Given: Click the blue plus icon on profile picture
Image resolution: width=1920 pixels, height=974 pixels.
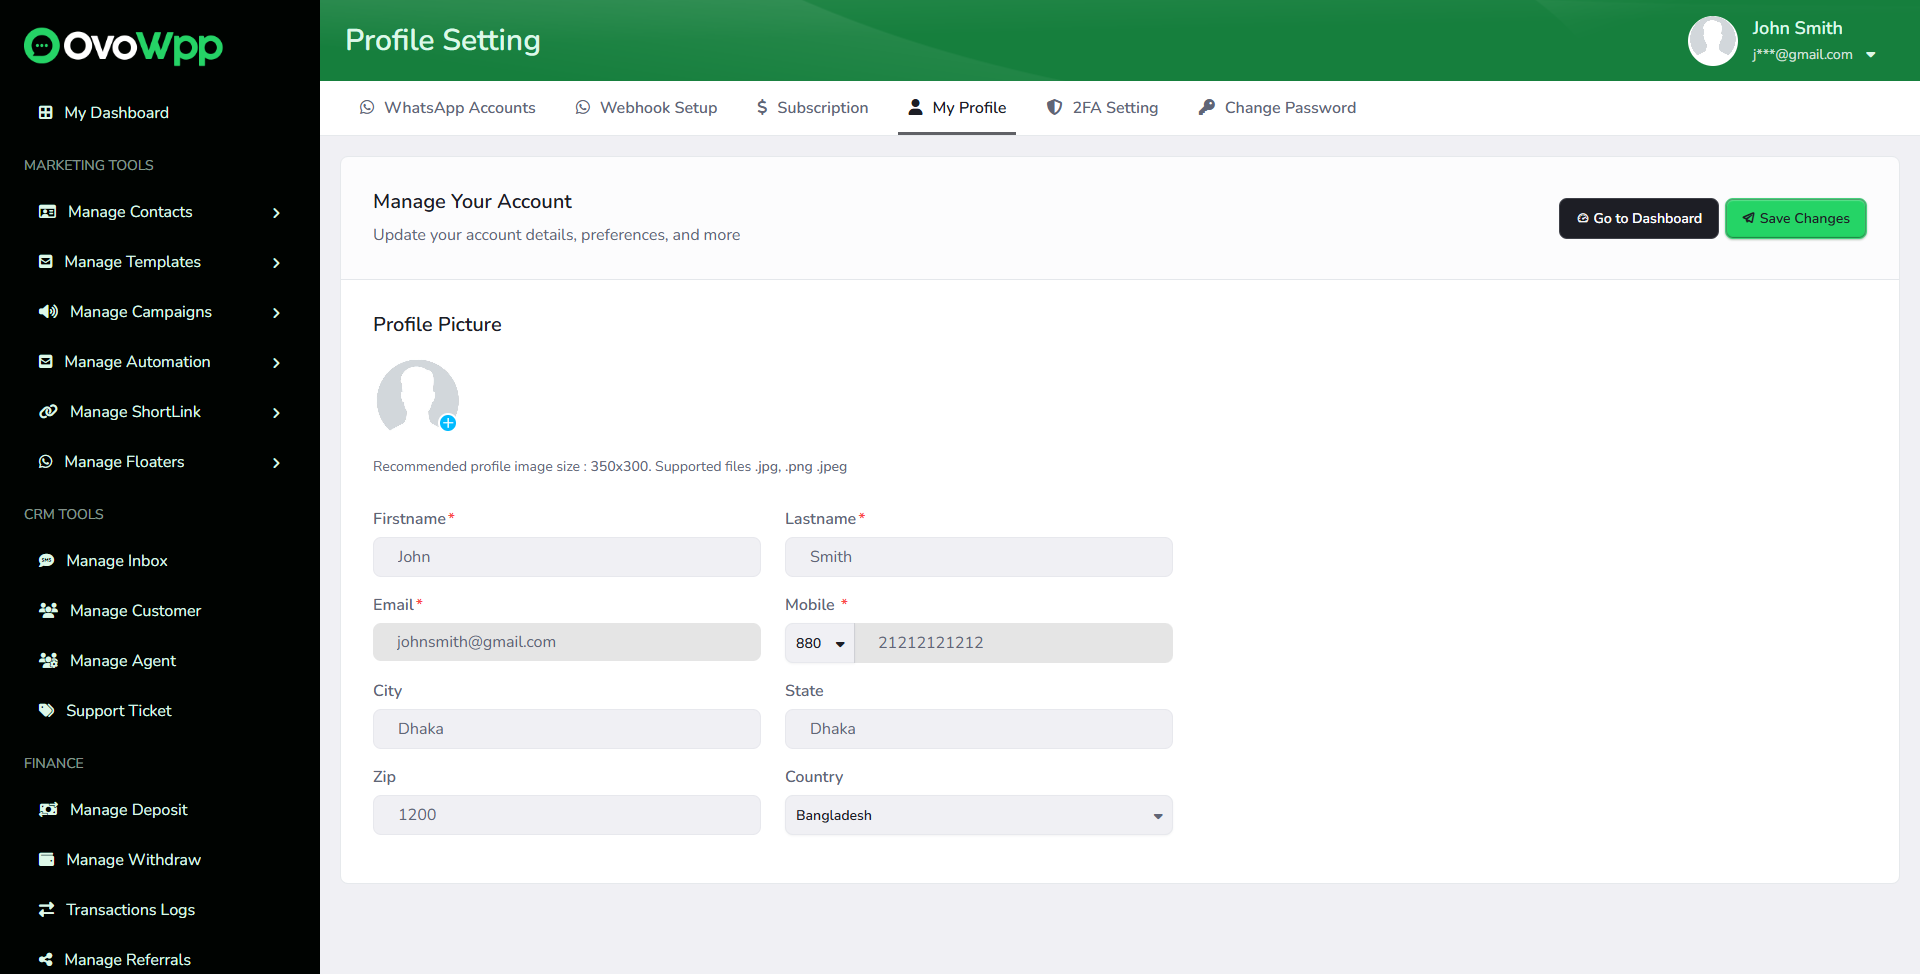Looking at the screenshot, I should click(448, 423).
